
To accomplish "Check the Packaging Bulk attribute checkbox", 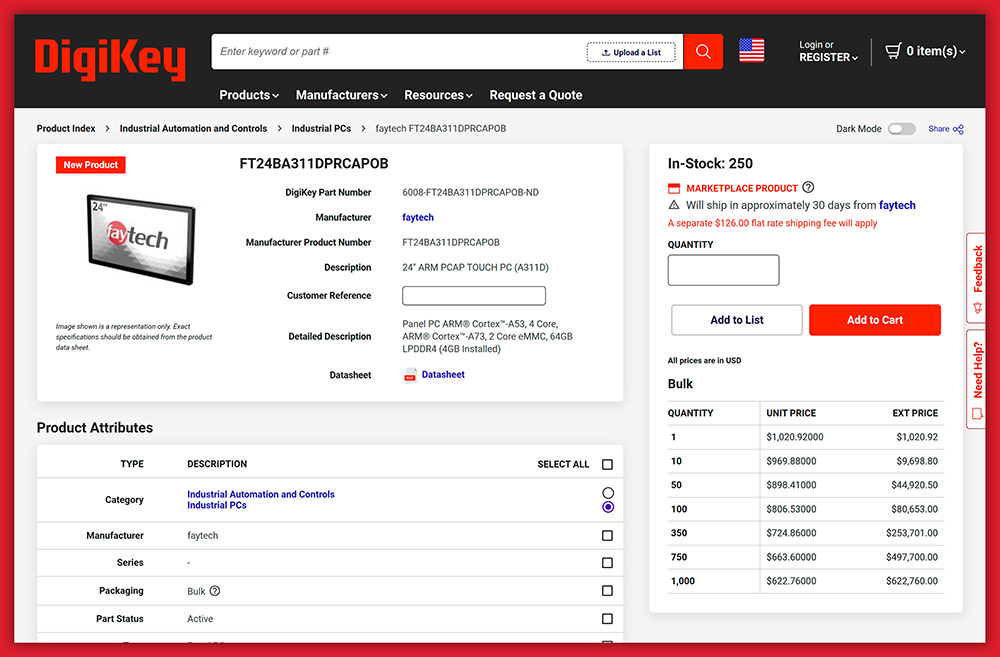I will pyautogui.click(x=607, y=591).
